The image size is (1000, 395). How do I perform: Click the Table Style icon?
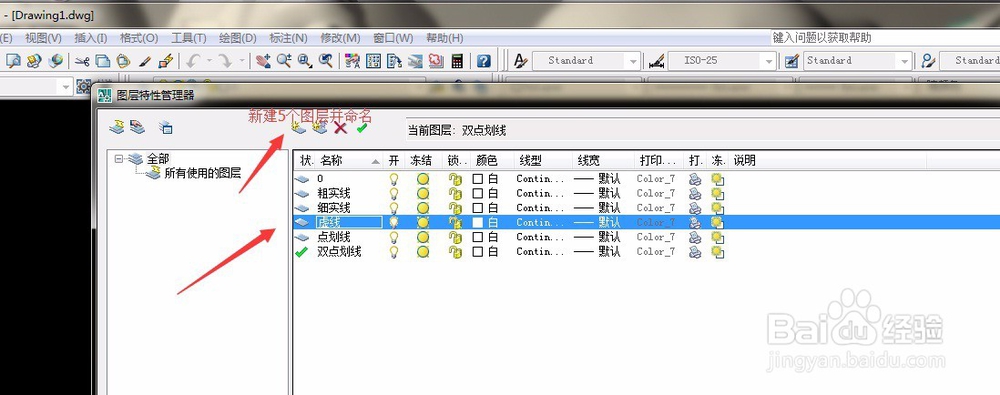coord(792,61)
